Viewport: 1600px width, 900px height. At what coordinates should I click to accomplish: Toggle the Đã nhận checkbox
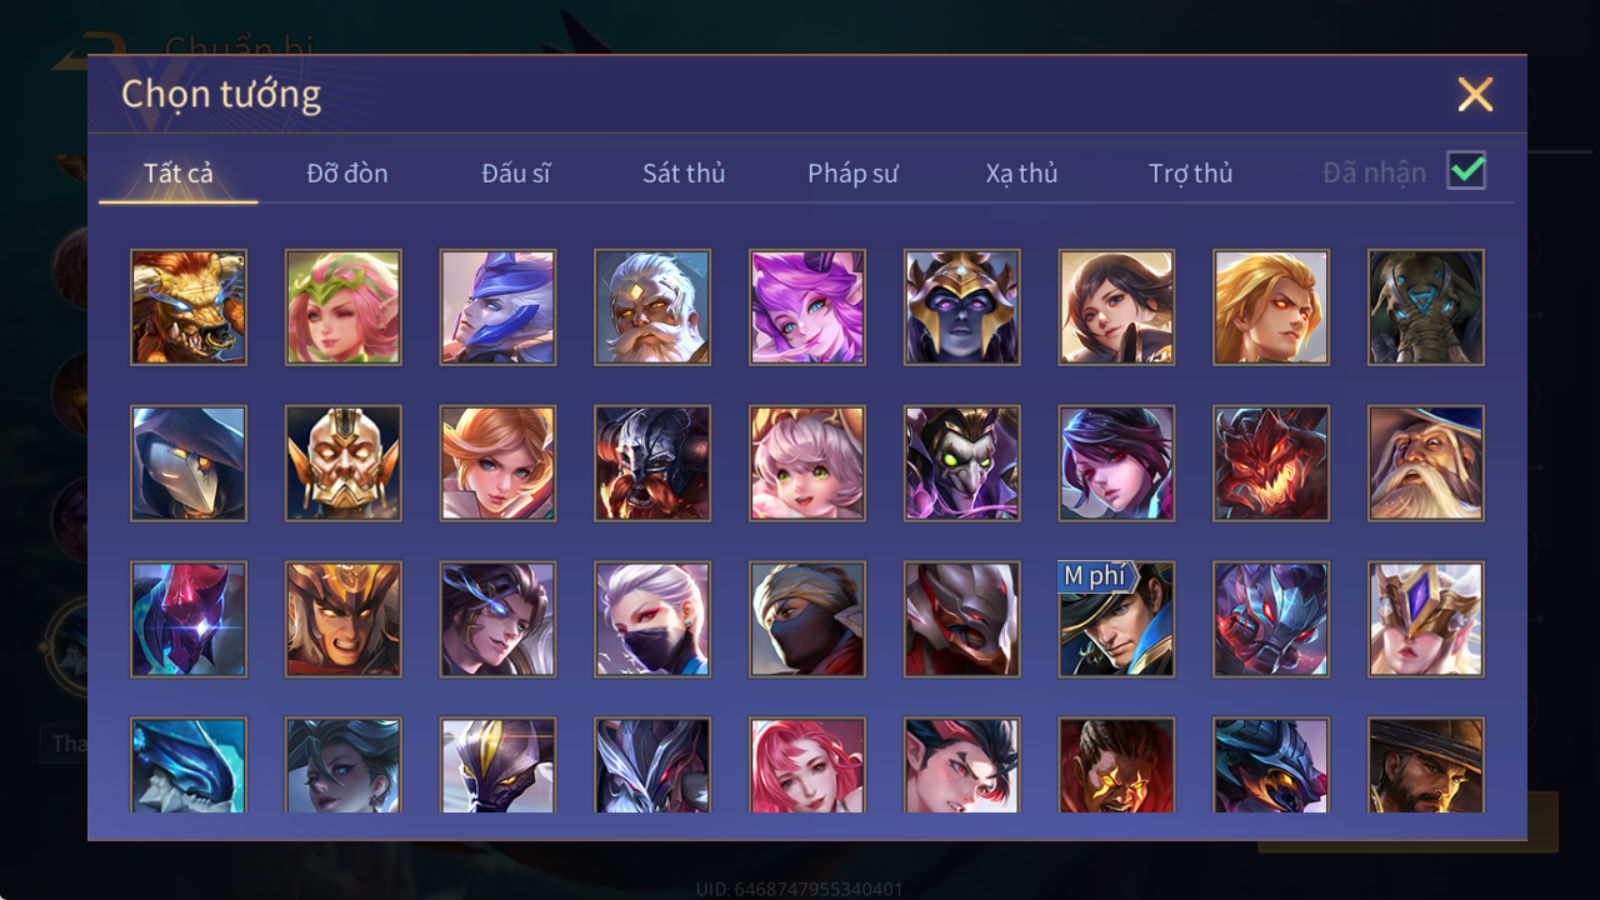(x=1466, y=171)
